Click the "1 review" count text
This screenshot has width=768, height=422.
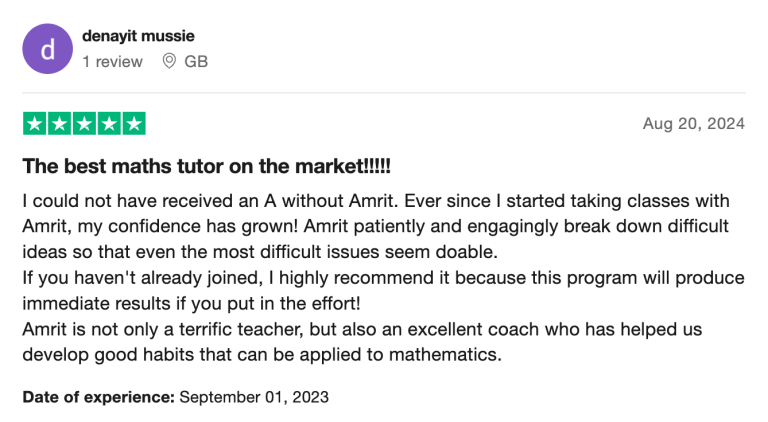tap(112, 62)
